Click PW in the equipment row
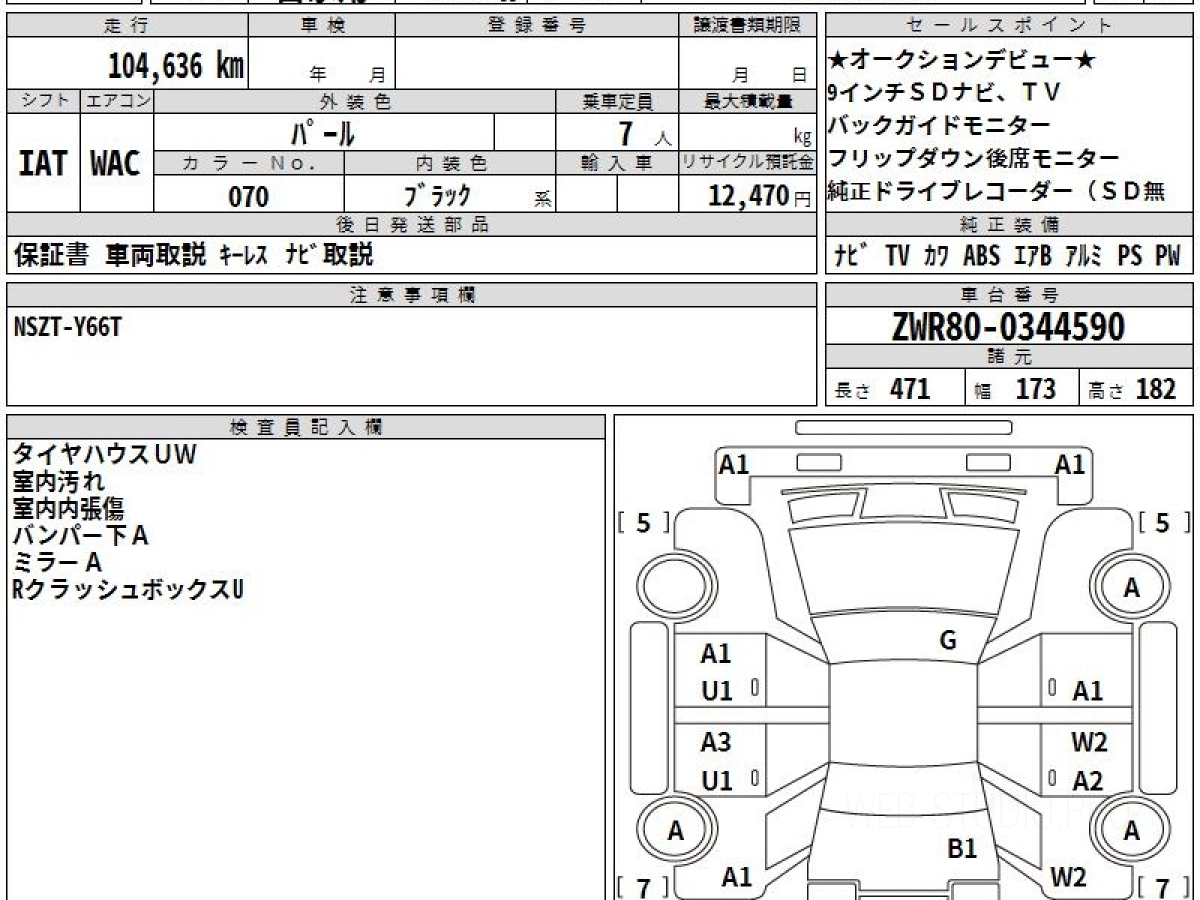This screenshot has width=1200, height=900. coord(1167,256)
